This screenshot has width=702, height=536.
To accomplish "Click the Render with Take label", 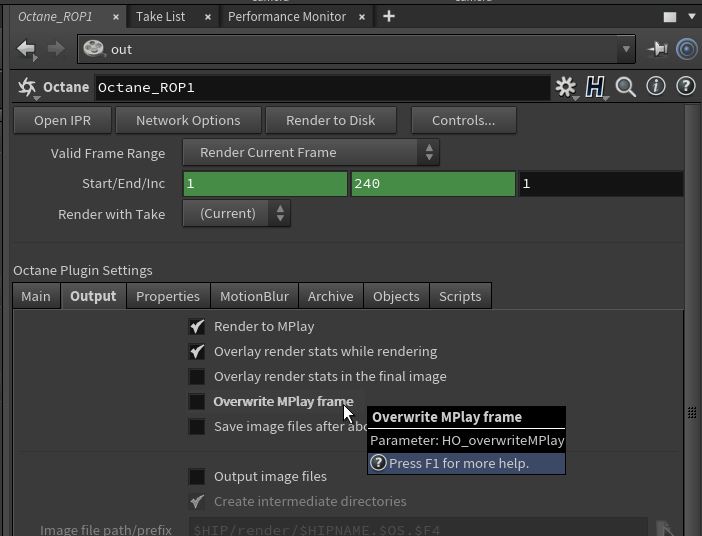I will (111, 214).
